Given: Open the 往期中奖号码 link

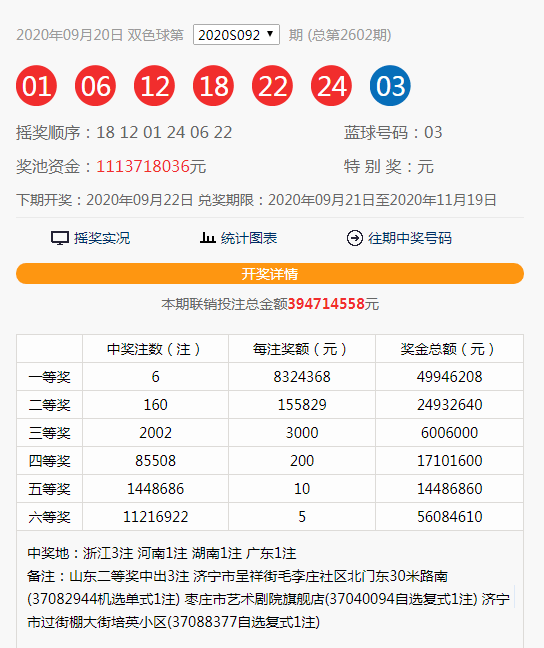Looking at the screenshot, I should 410,238.
